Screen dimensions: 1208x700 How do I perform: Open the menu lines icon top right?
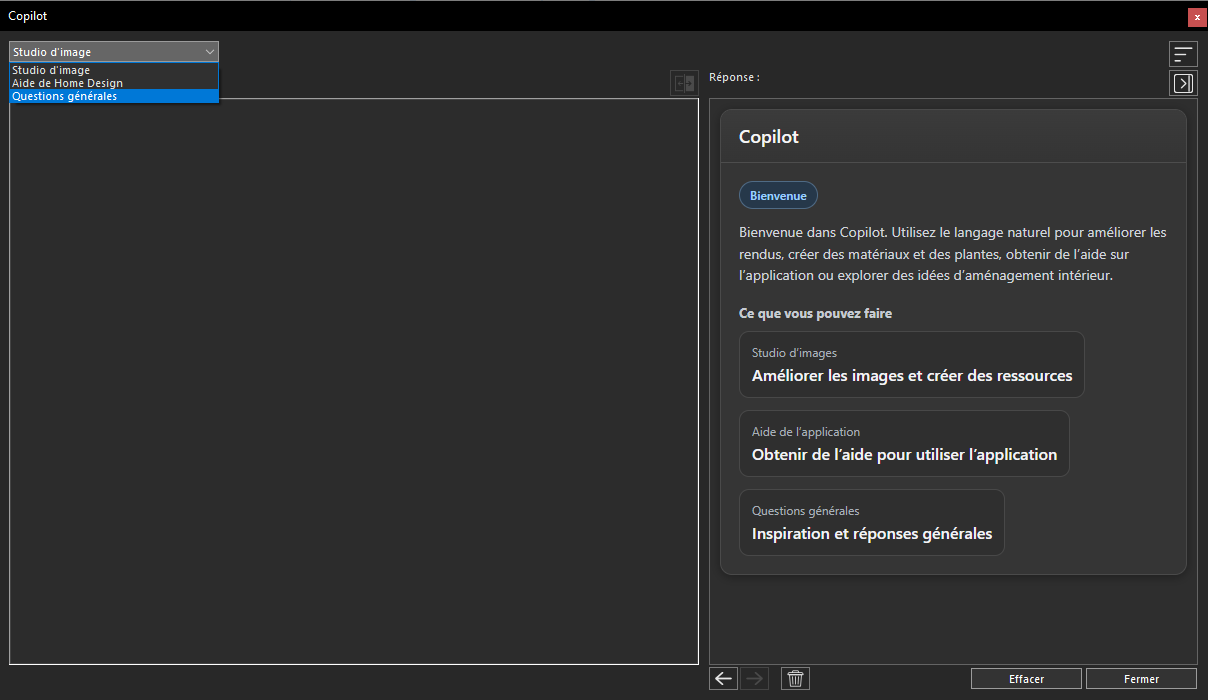click(x=1183, y=54)
